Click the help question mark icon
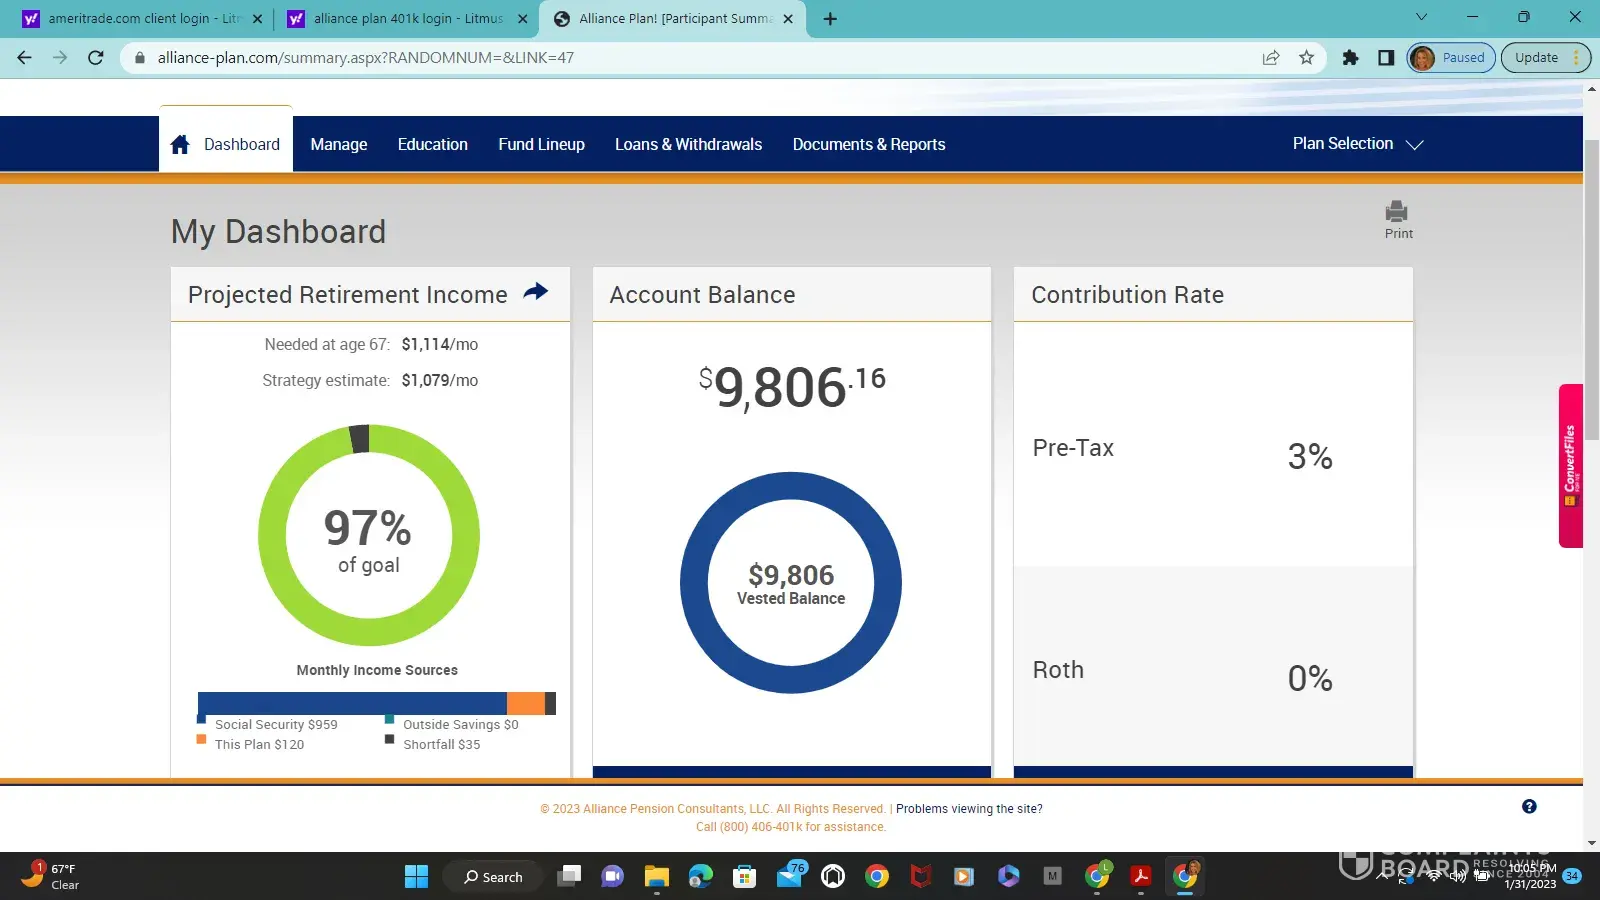This screenshot has width=1600, height=900. pyautogui.click(x=1529, y=807)
